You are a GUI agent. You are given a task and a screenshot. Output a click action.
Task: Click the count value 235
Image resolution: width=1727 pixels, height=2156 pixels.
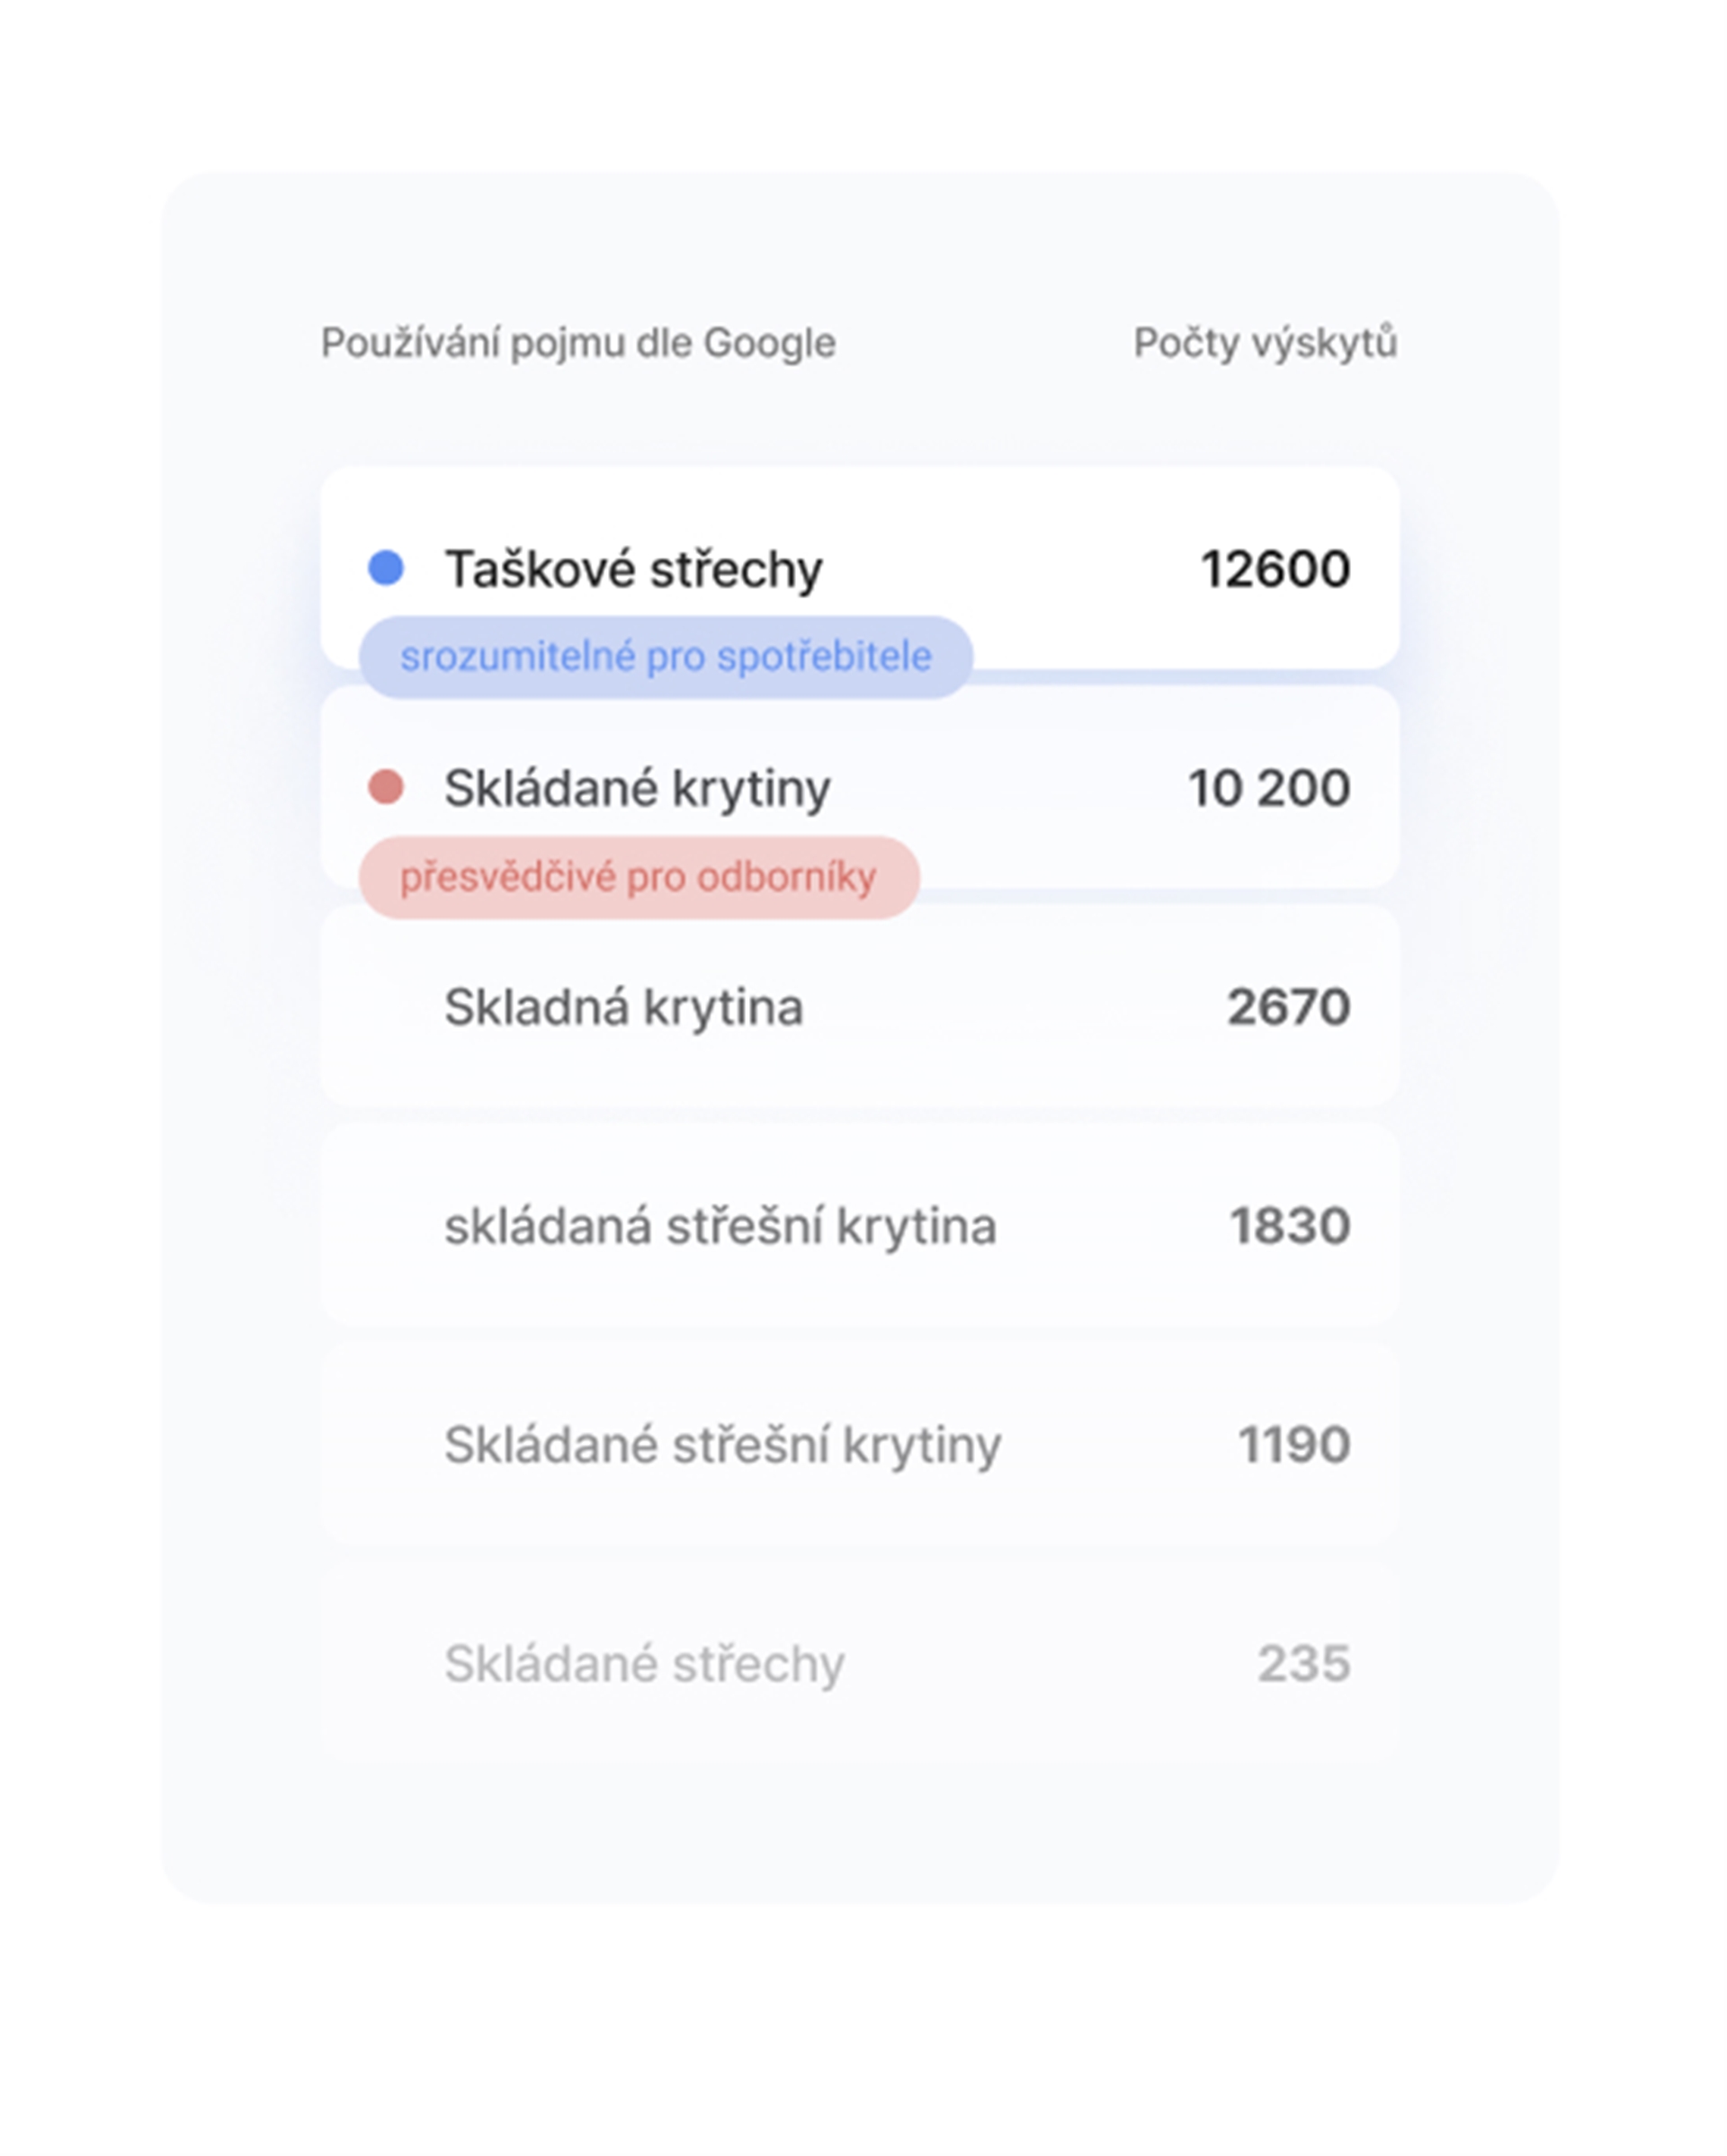coord(1304,1664)
